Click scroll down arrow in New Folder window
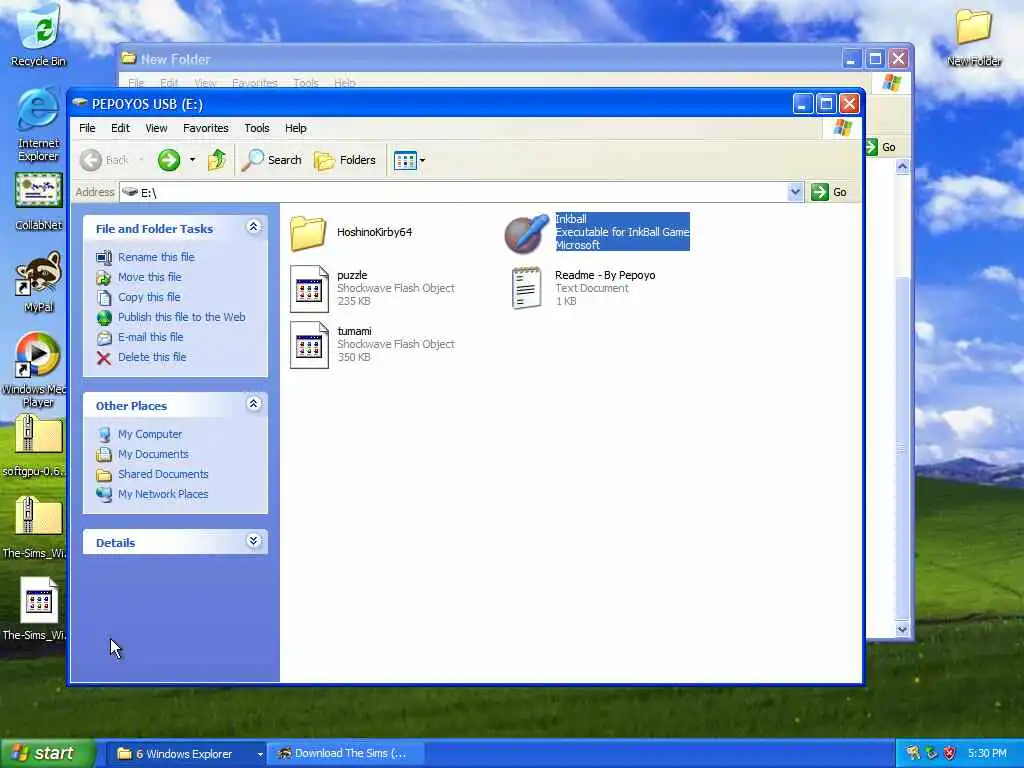Image resolution: width=1024 pixels, height=768 pixels. 902,630
